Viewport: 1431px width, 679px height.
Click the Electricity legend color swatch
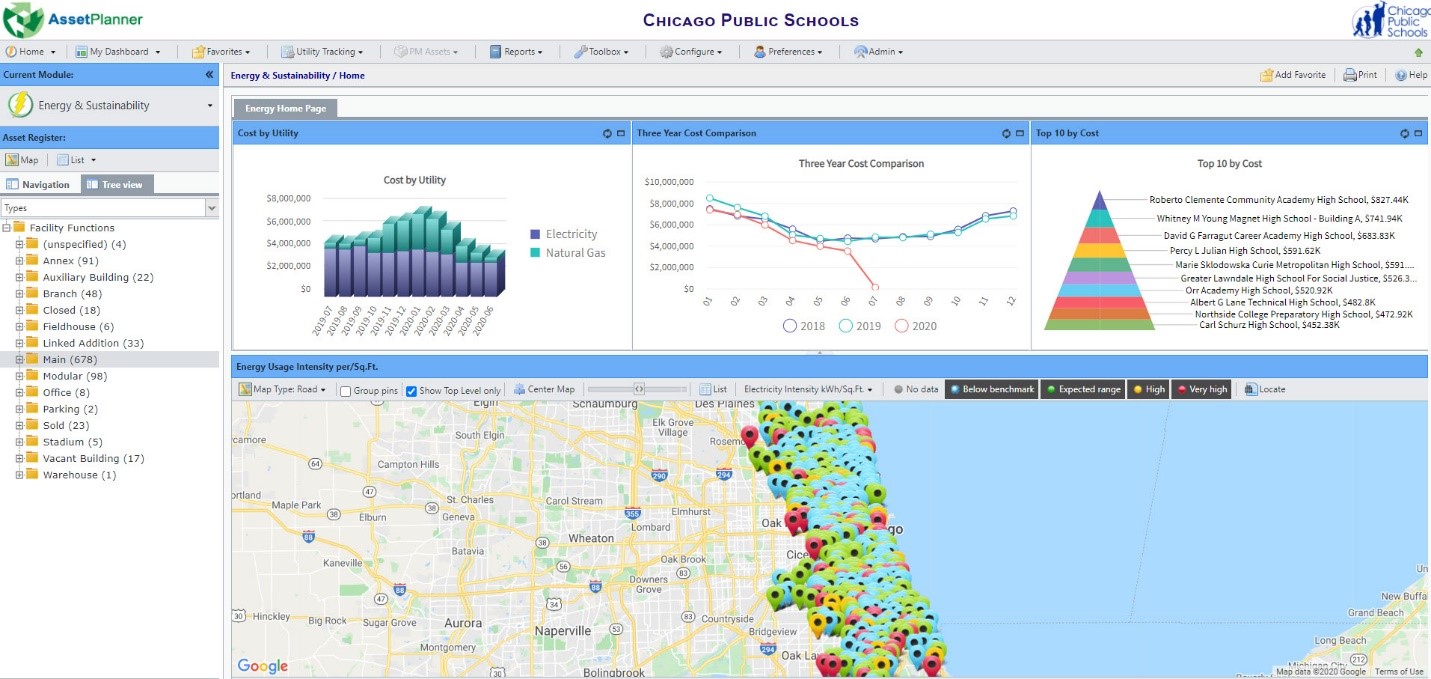point(535,234)
